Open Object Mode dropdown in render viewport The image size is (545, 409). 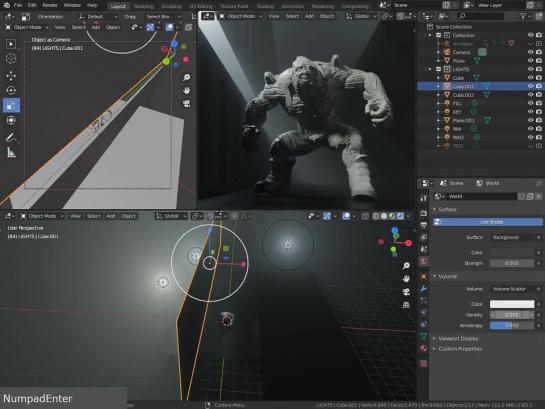(241, 16)
